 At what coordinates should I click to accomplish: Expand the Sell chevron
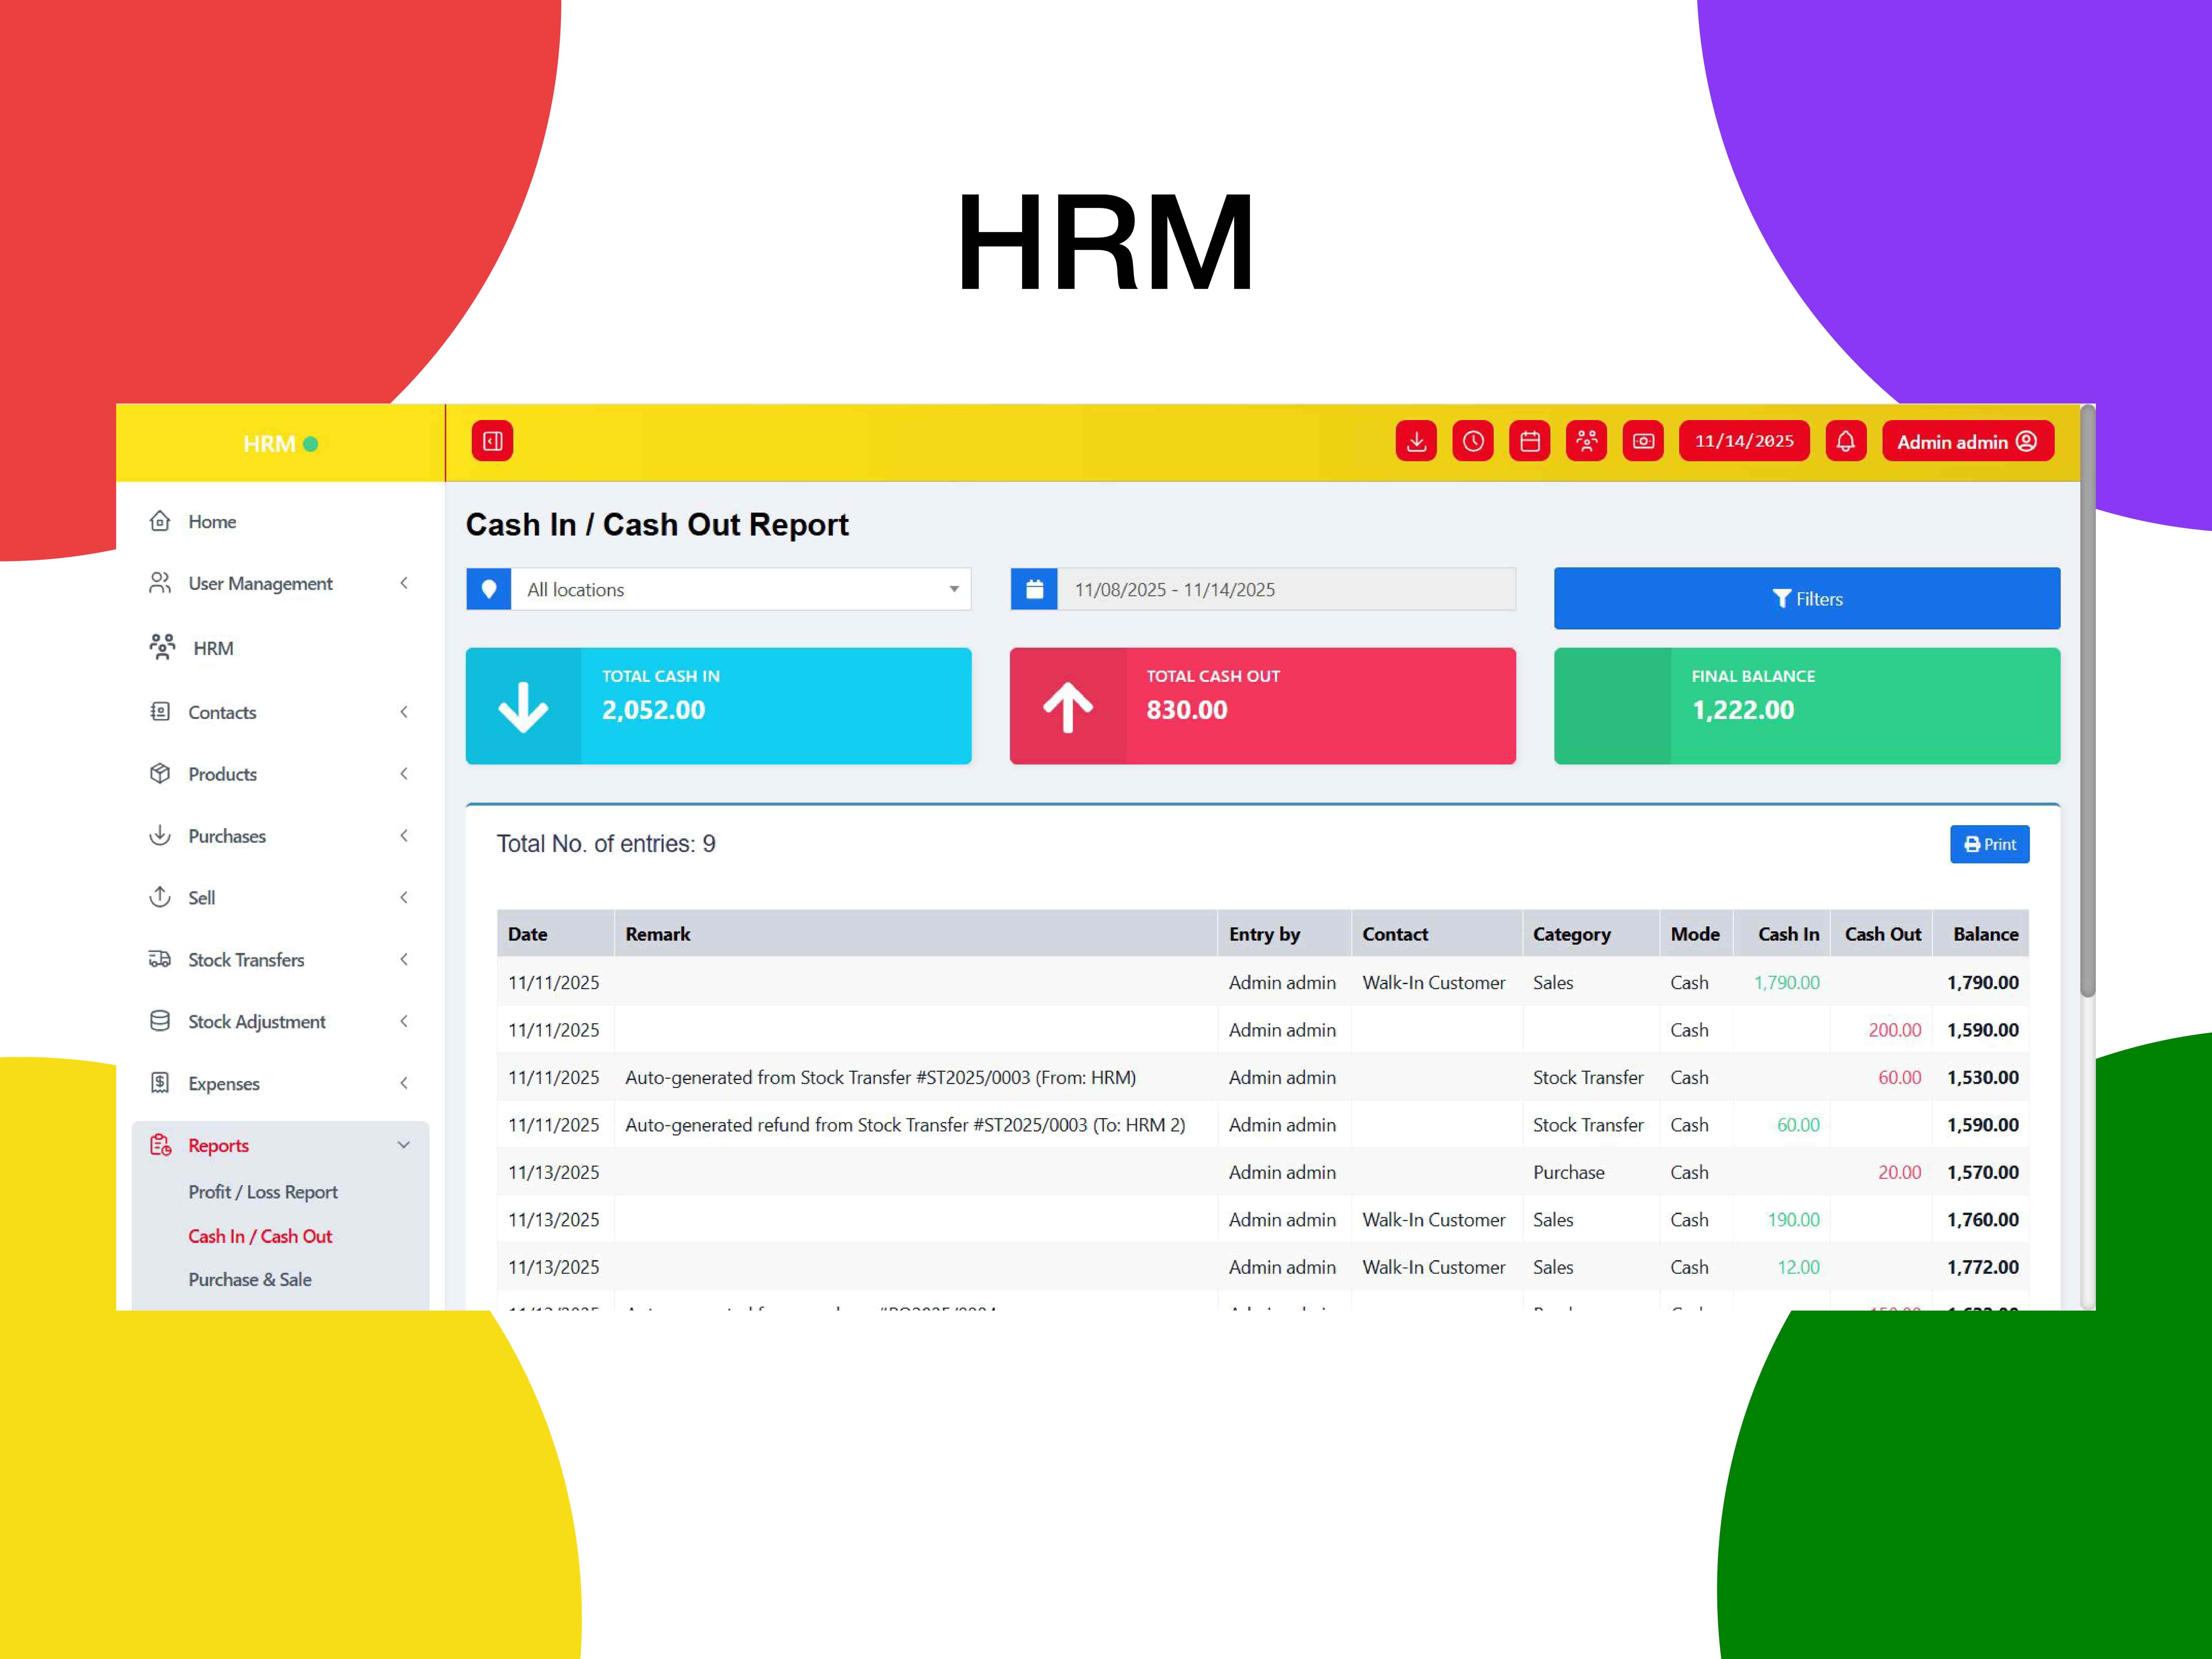[x=404, y=898]
